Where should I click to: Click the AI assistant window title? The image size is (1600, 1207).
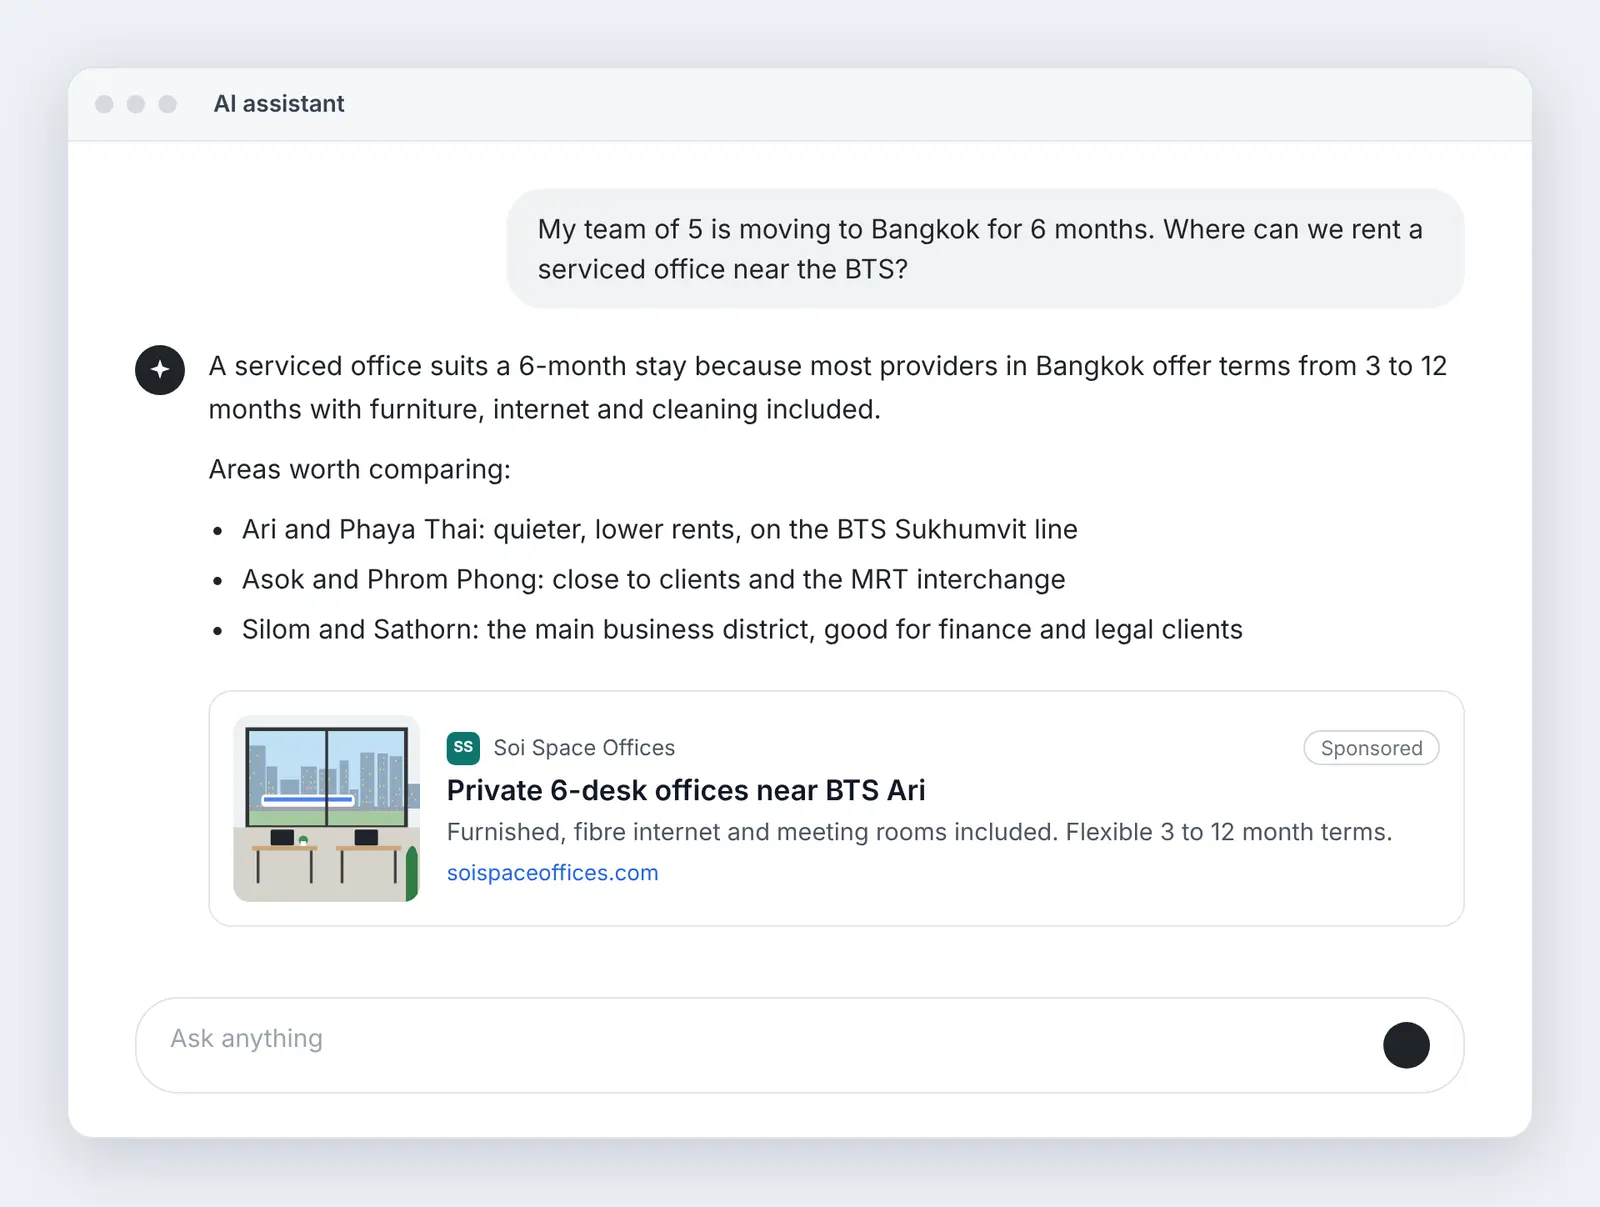tap(279, 104)
